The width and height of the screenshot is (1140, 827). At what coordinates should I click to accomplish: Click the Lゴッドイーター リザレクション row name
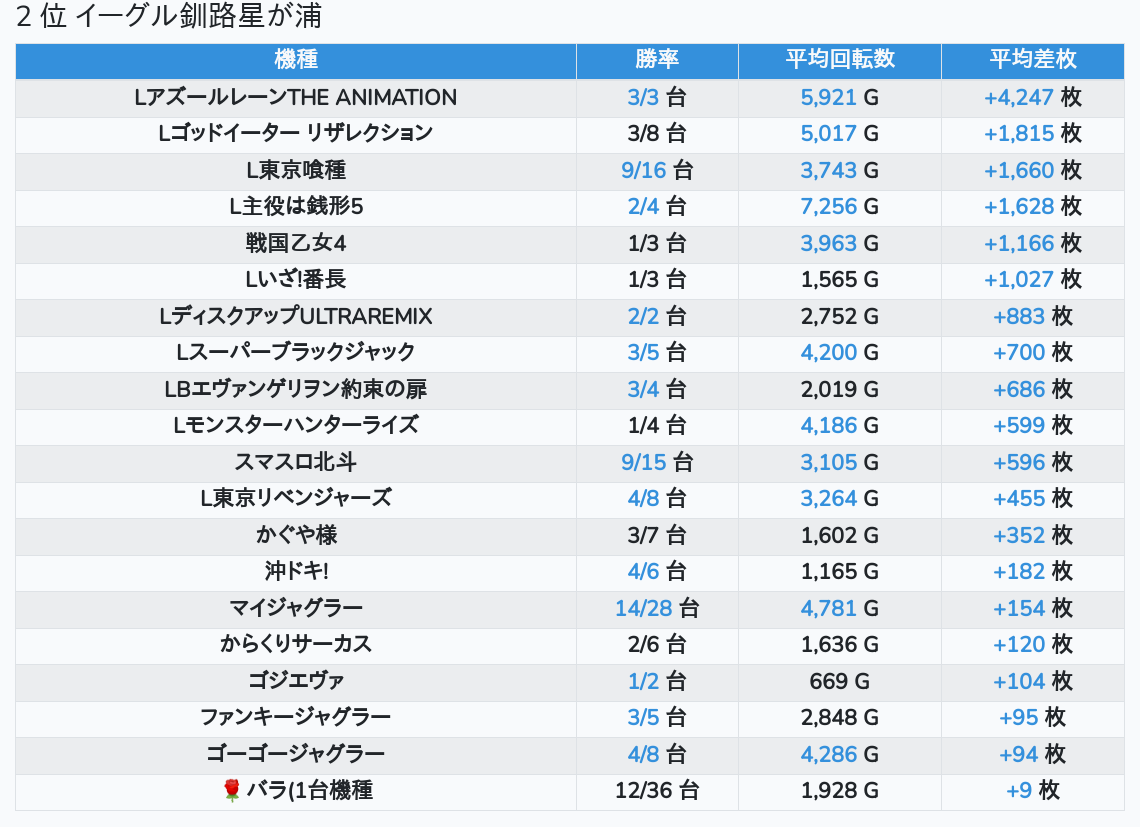tap(296, 134)
